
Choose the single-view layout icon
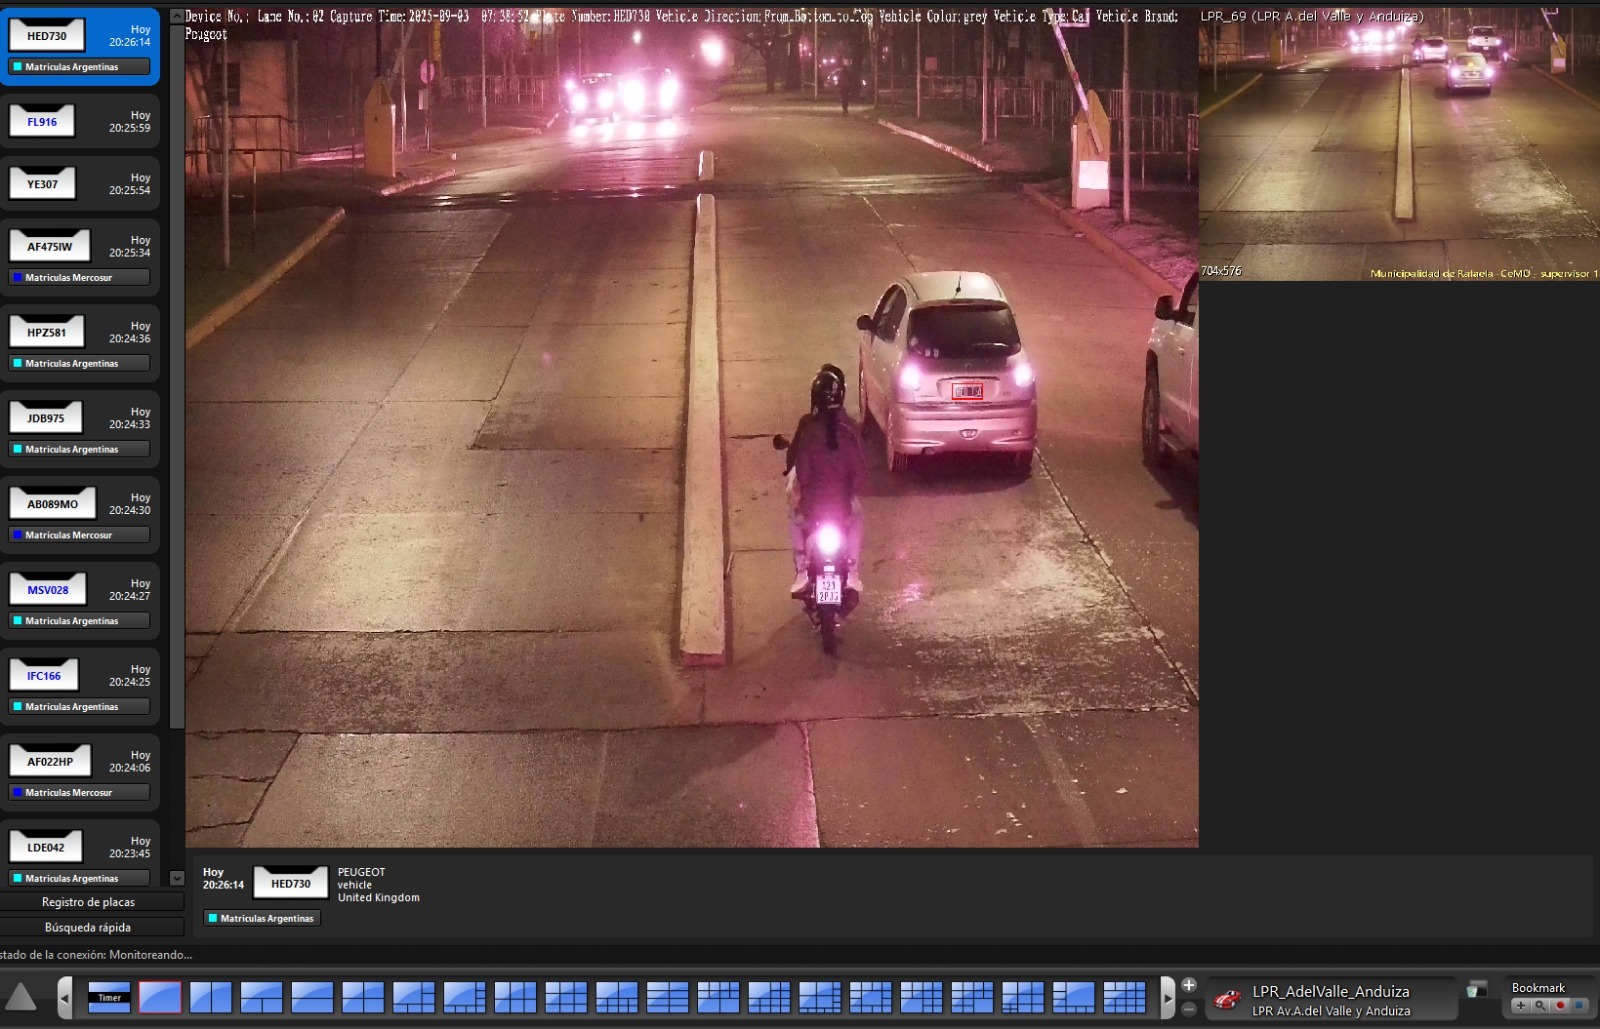tap(160, 997)
